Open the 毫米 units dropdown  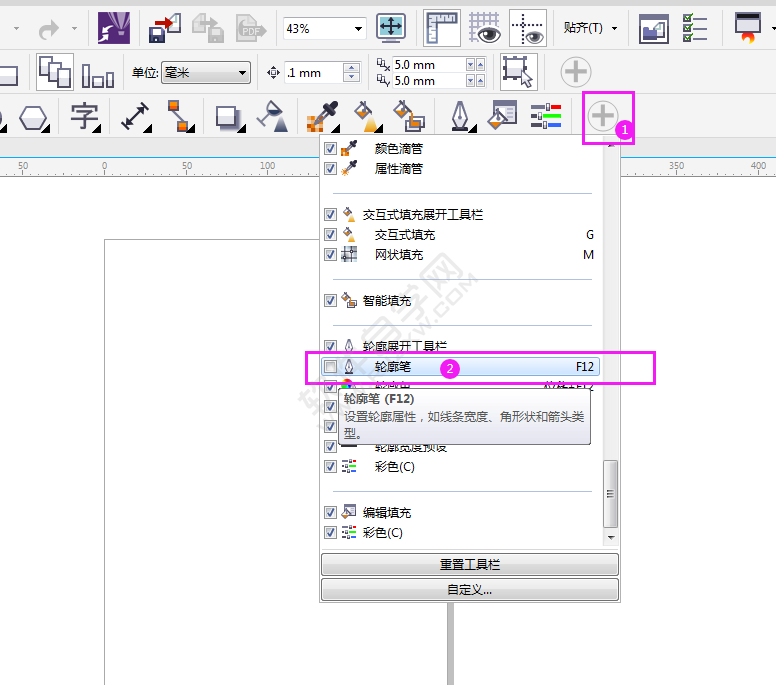206,73
